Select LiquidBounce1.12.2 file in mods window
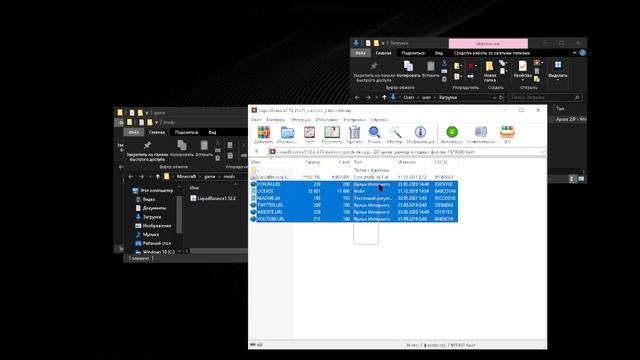640x360 pixels. tap(213, 198)
